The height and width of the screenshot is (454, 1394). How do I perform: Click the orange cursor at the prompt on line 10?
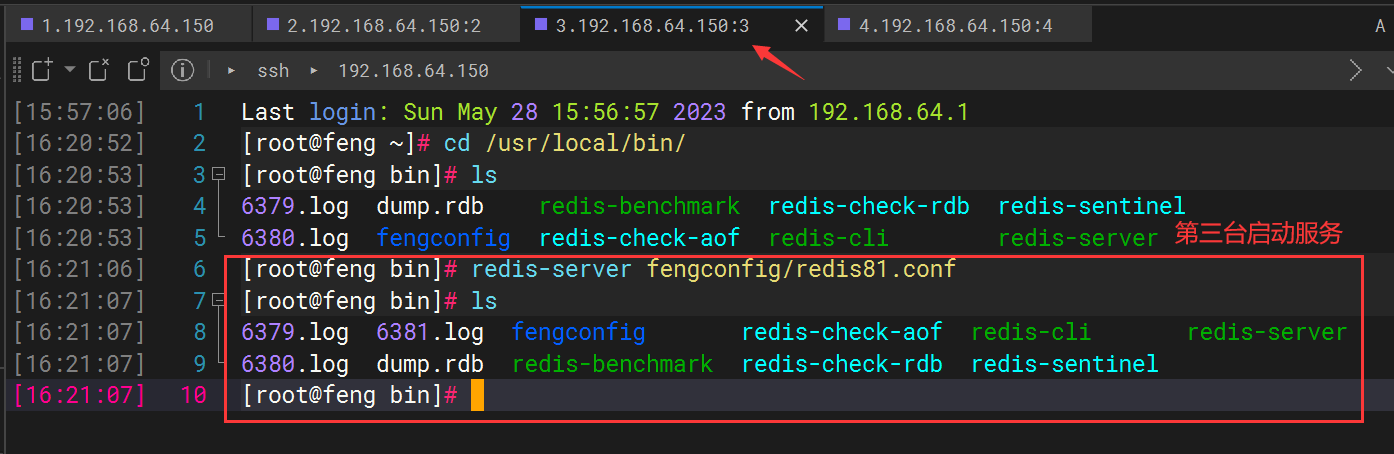[477, 395]
